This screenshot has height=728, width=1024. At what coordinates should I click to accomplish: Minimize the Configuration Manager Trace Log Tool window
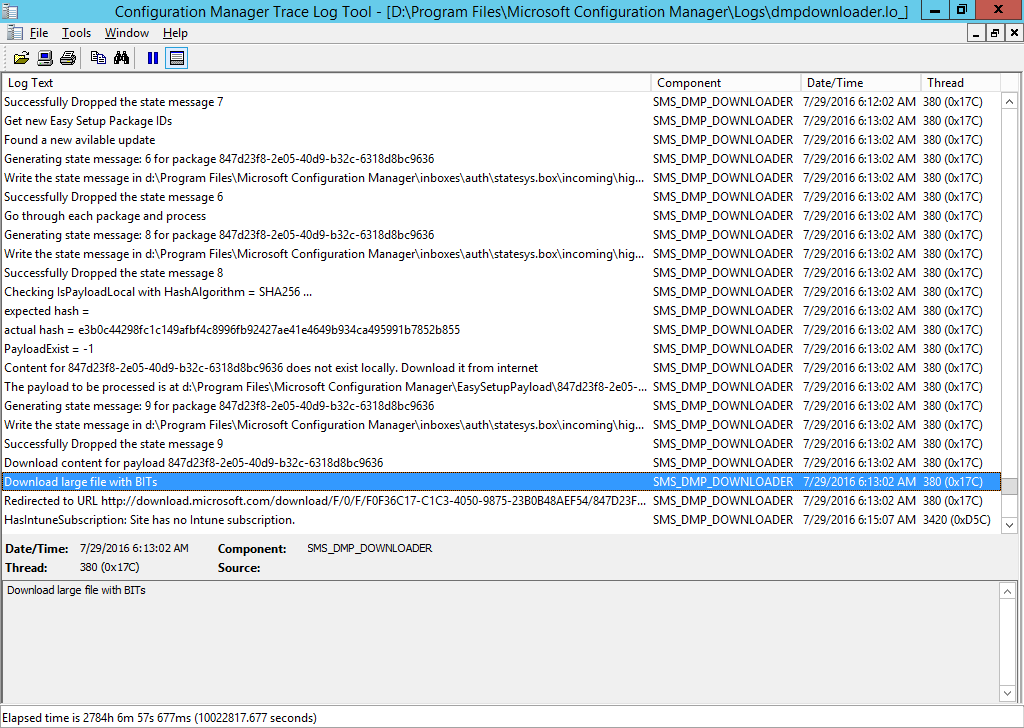(x=935, y=10)
